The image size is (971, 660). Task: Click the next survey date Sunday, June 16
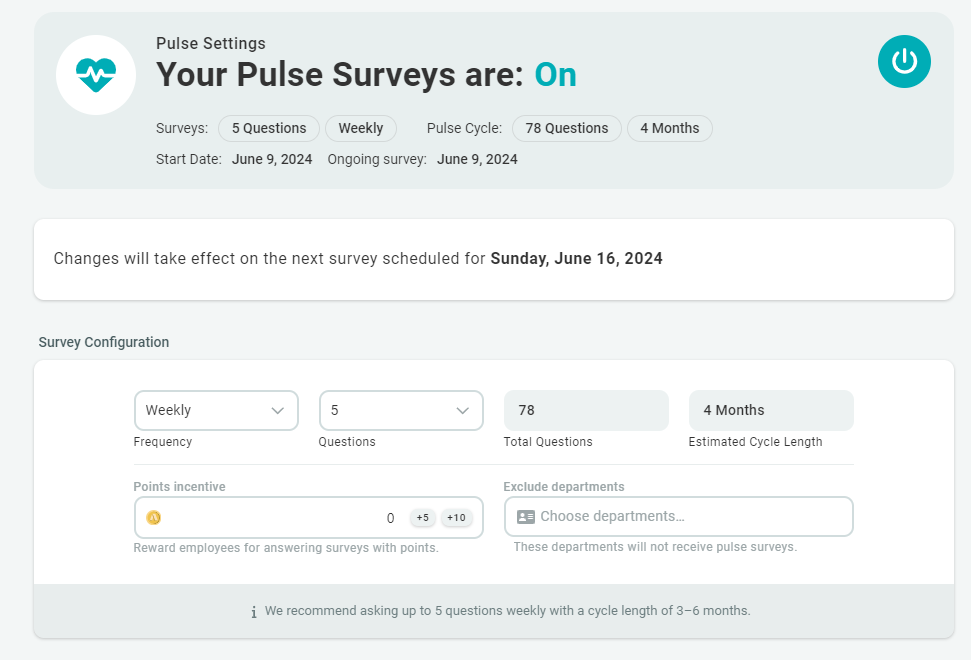pos(576,259)
